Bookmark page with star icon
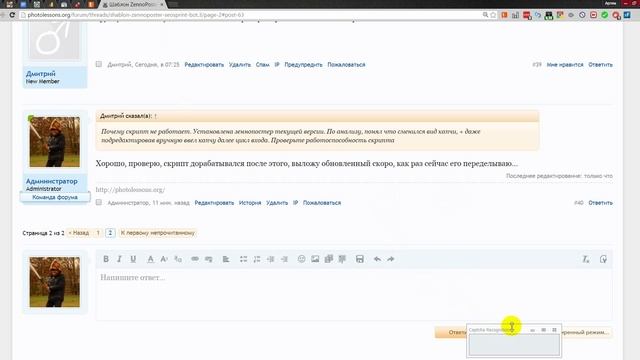Image resolution: width=640 pixels, height=360 pixels. (x=493, y=15)
